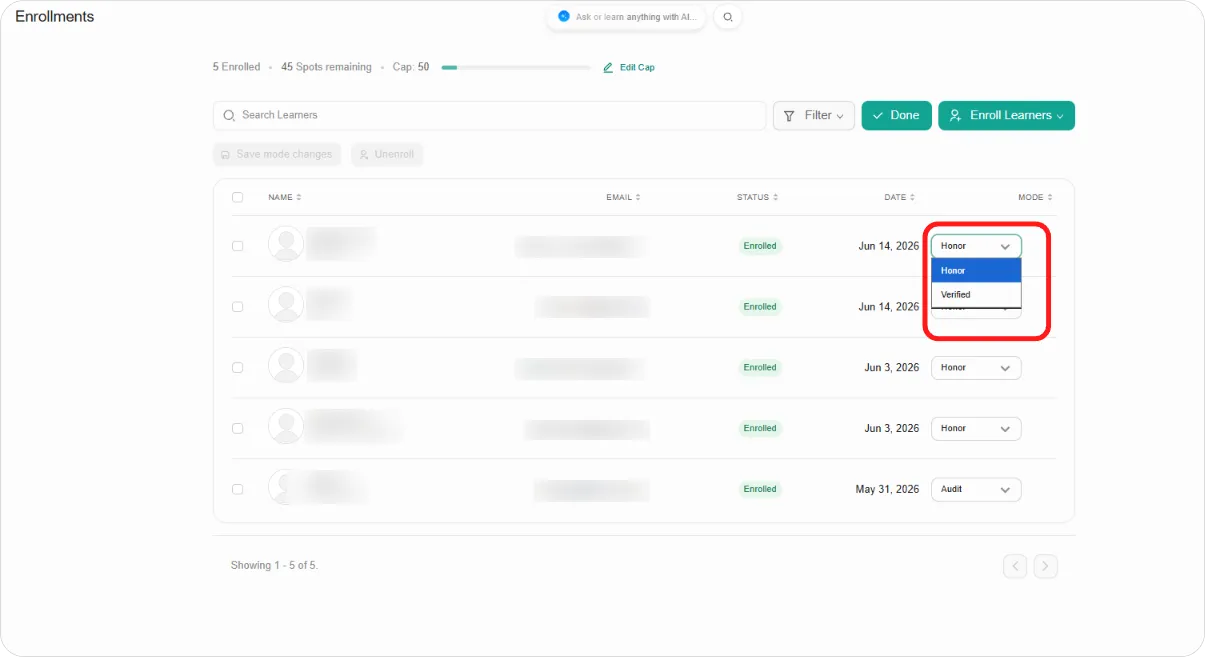Expand the Enroll Learners dropdown

click(1006, 116)
